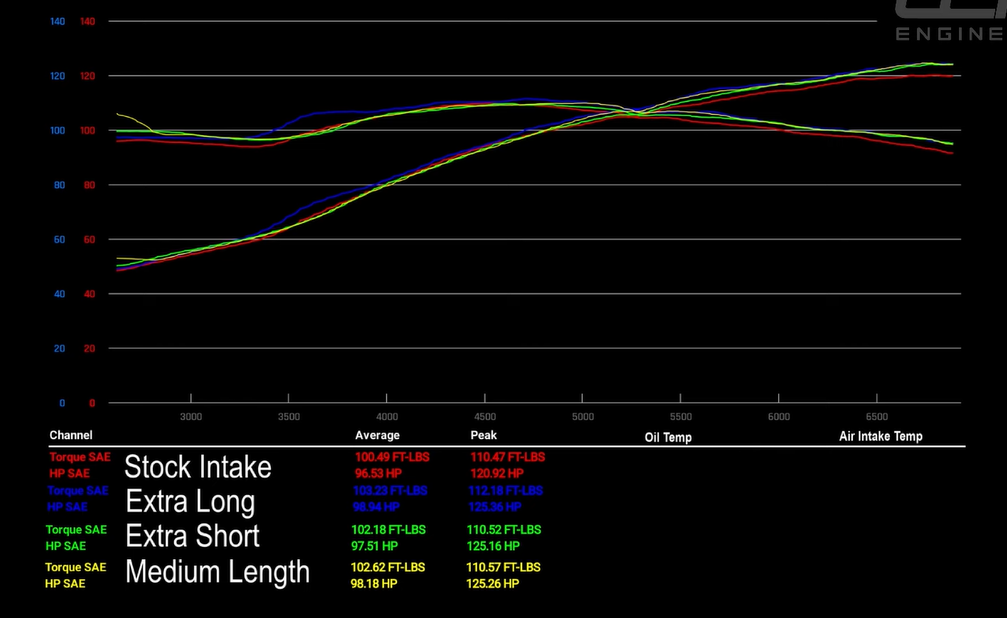The image size is (1007, 618).
Task: Open the Oil Temp column heading
Action: (x=668, y=437)
